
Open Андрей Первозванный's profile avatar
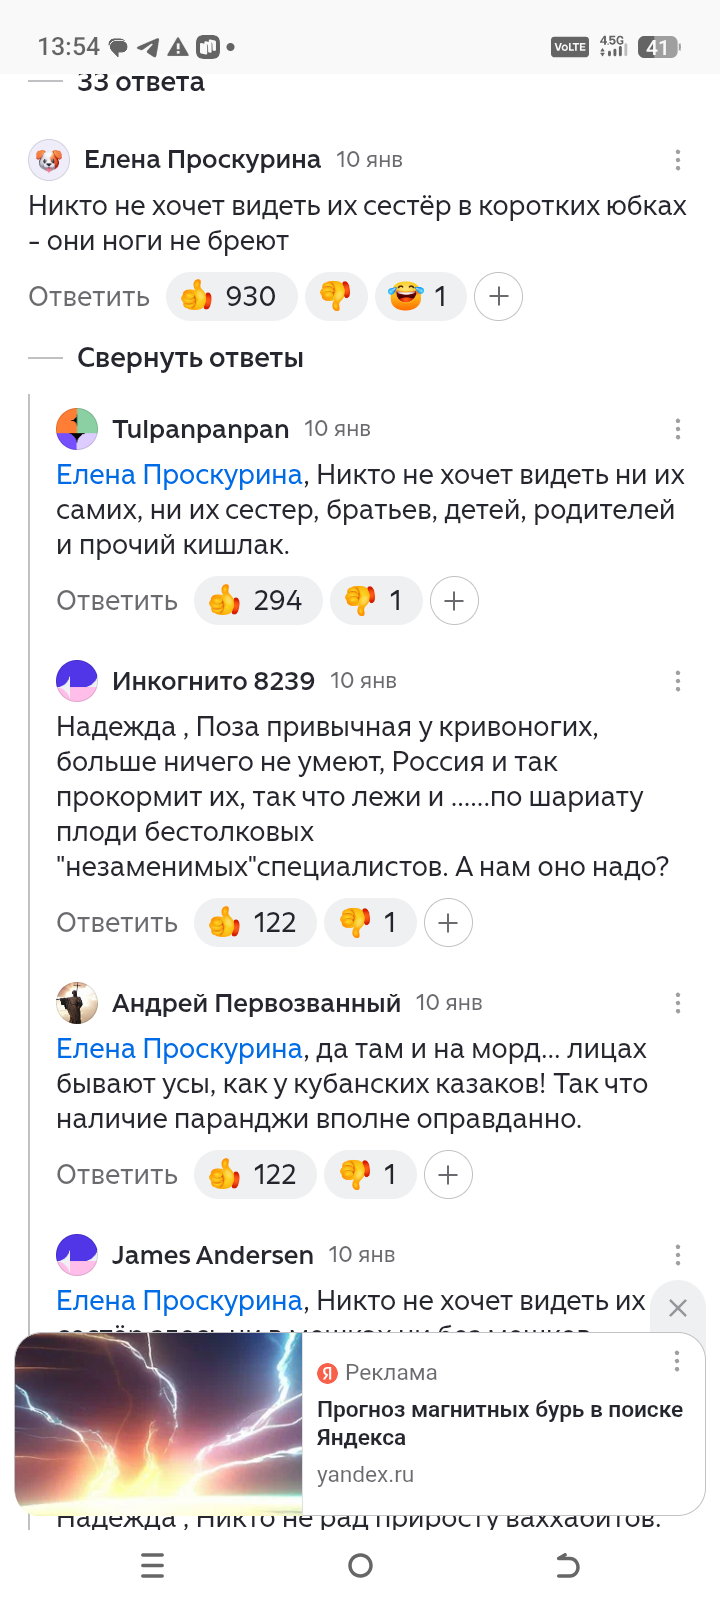pyautogui.click(x=77, y=1003)
